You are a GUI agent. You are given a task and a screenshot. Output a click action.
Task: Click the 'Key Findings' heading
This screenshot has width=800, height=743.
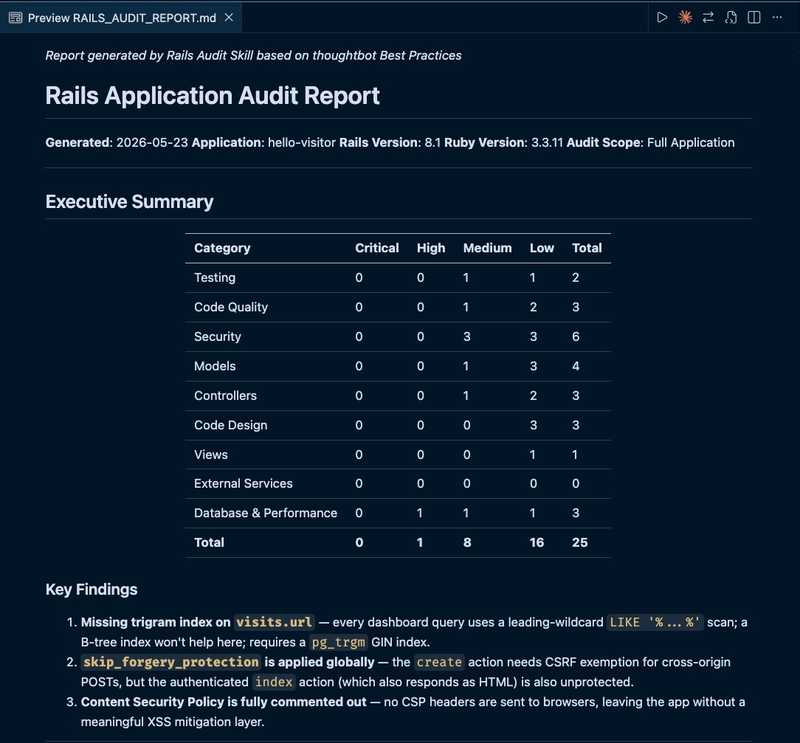click(91, 589)
